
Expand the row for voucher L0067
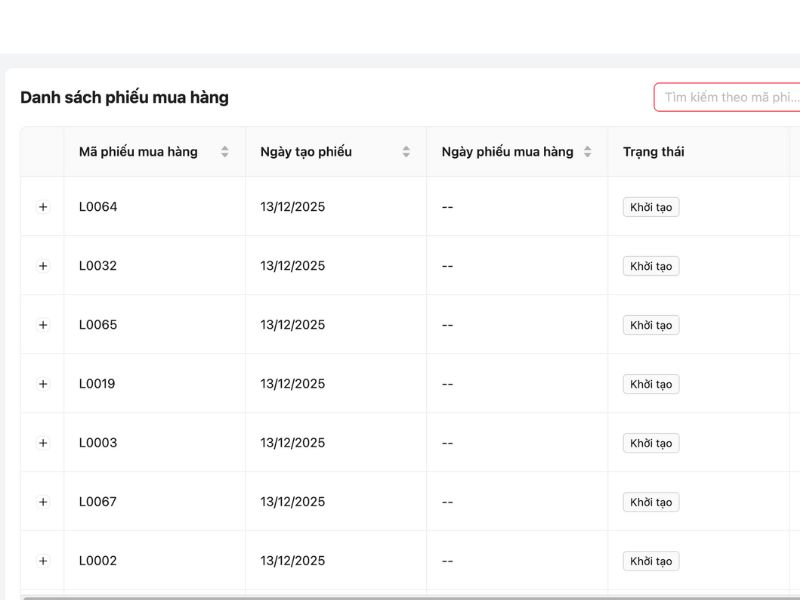pos(43,502)
